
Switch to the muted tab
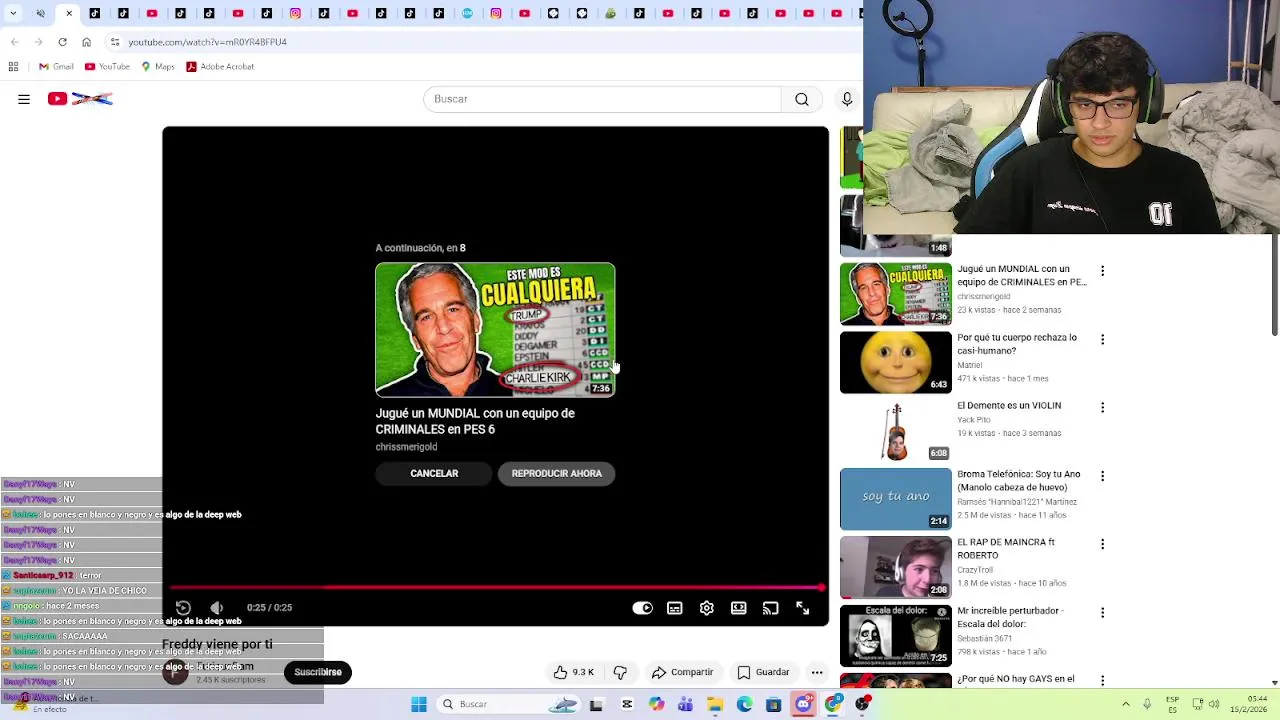40,13
